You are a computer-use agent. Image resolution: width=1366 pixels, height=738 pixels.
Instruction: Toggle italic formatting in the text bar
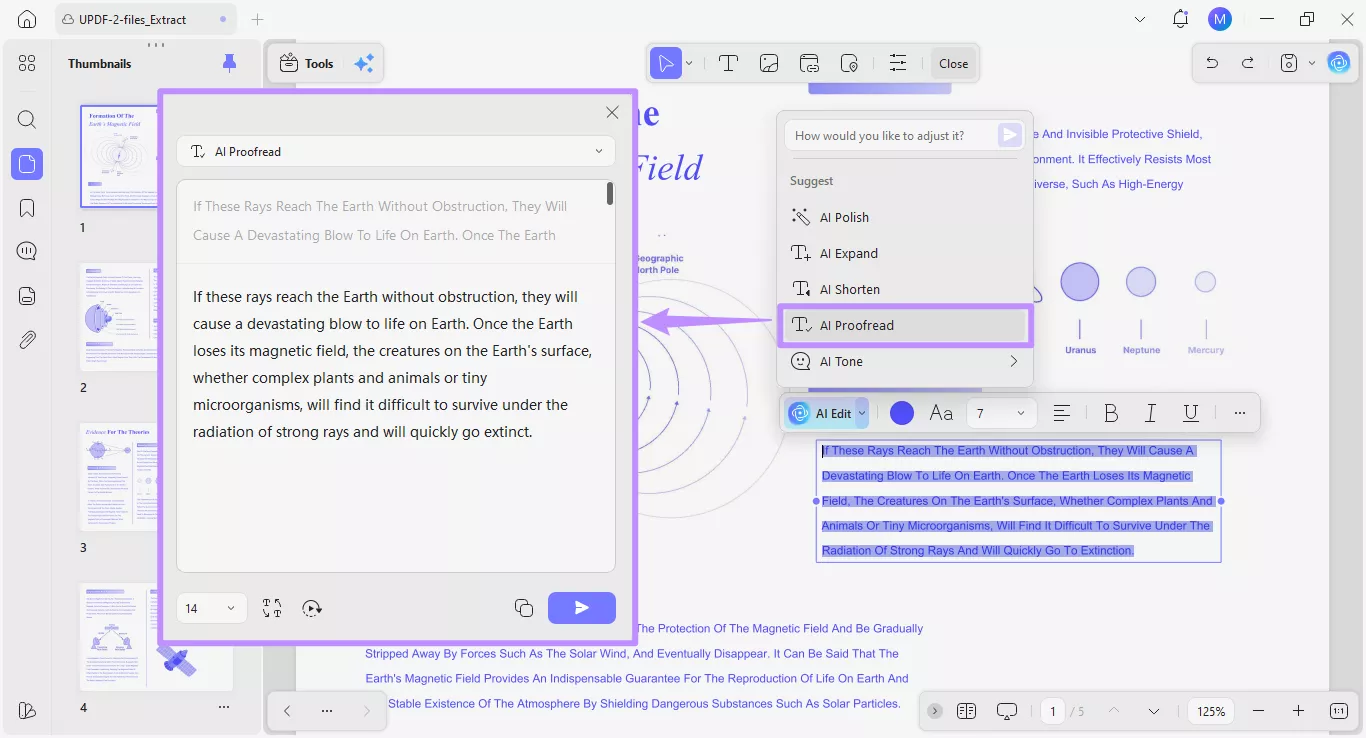[x=1150, y=412]
